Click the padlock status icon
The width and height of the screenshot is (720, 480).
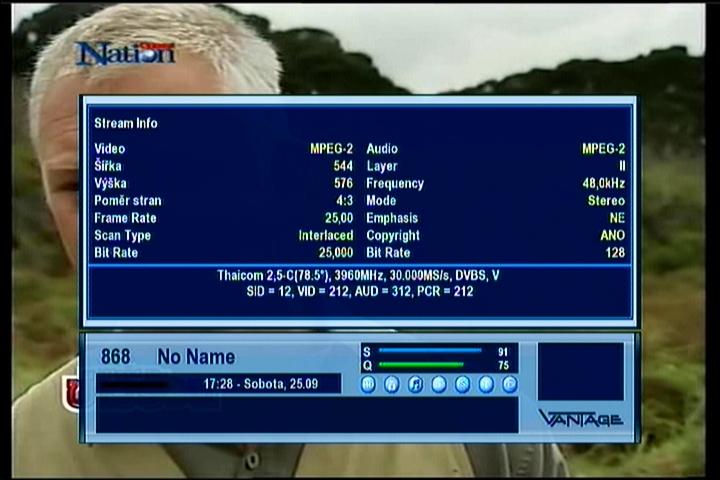click(392, 384)
